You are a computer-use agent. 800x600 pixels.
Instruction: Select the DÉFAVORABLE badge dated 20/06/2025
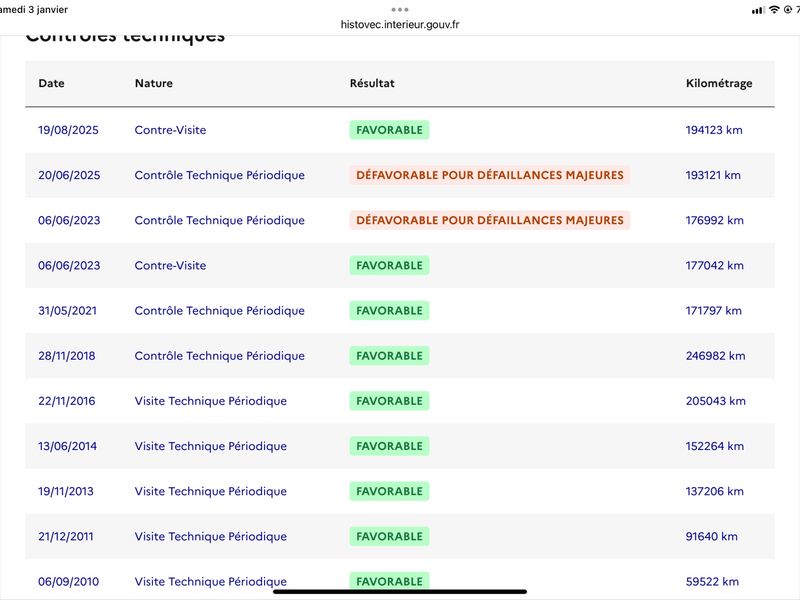[x=490, y=175]
